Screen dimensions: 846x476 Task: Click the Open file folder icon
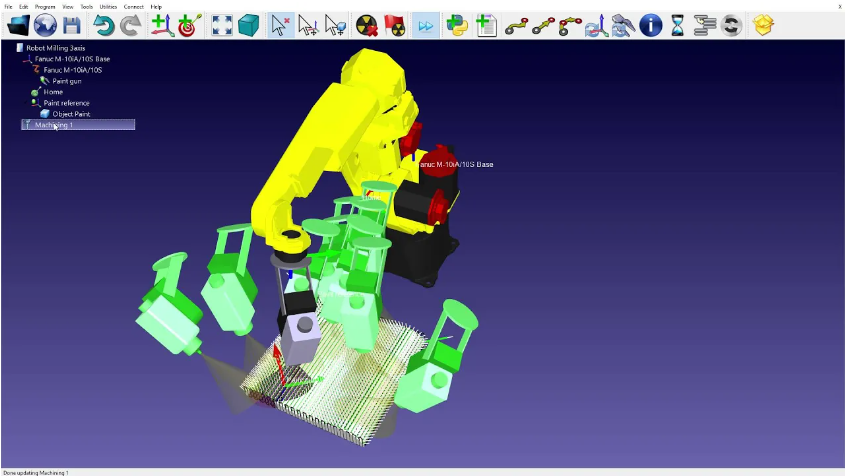18,25
